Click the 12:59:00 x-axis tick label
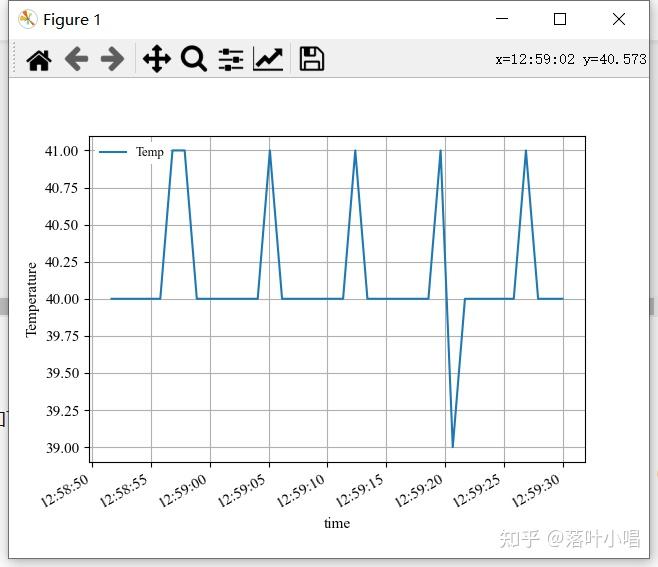 coord(183,491)
